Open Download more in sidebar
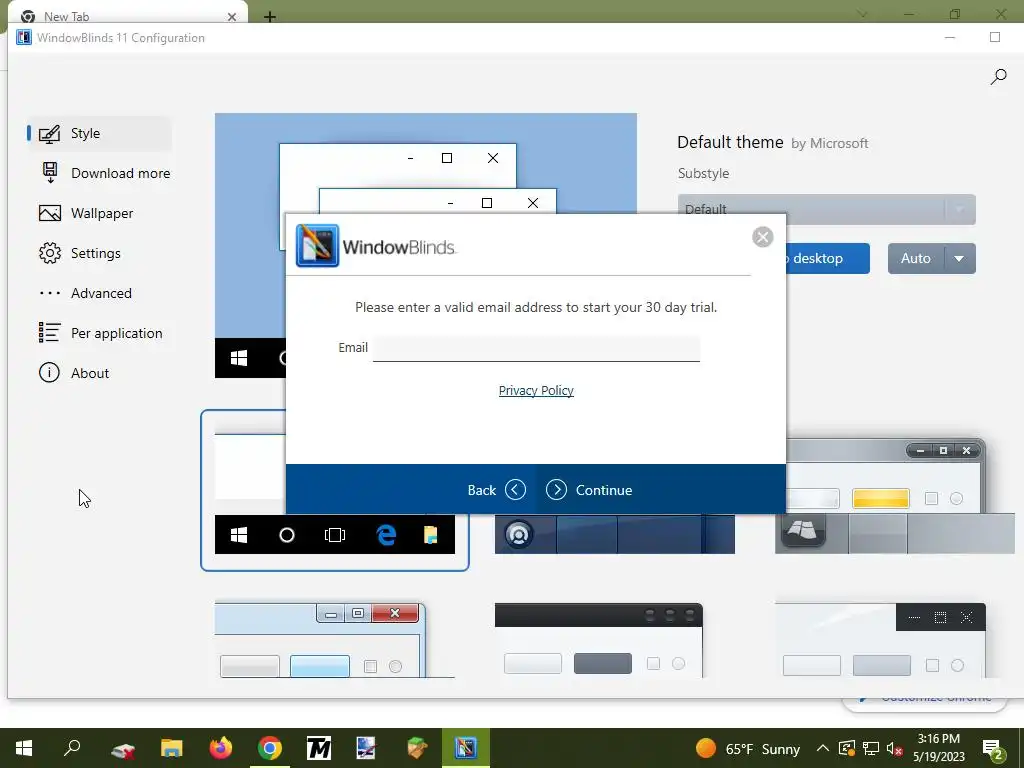Image resolution: width=1024 pixels, height=768 pixels. click(x=104, y=173)
